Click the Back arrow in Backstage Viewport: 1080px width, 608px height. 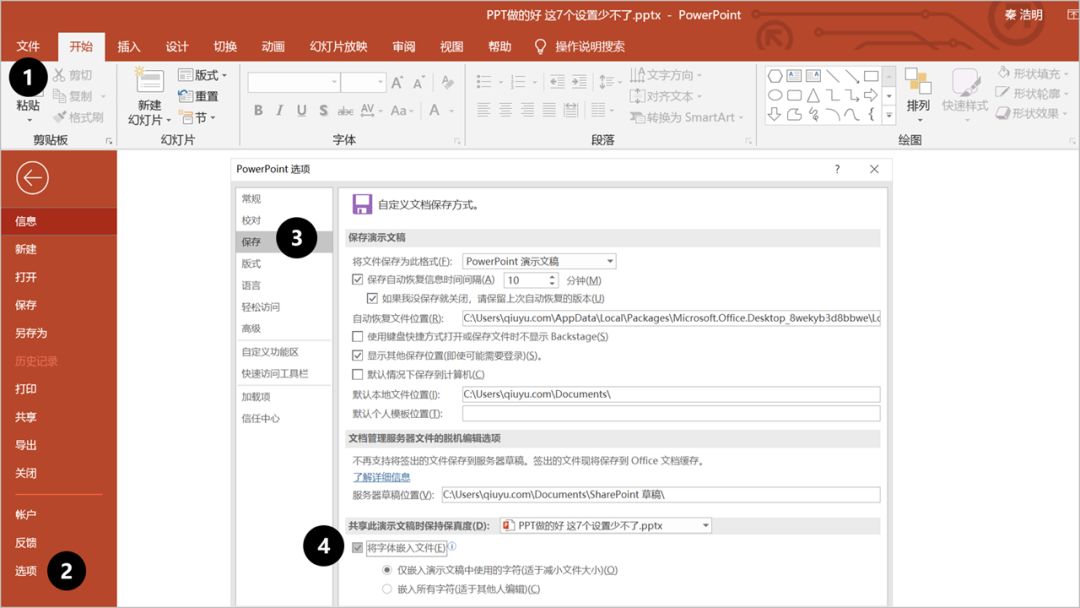point(32,178)
